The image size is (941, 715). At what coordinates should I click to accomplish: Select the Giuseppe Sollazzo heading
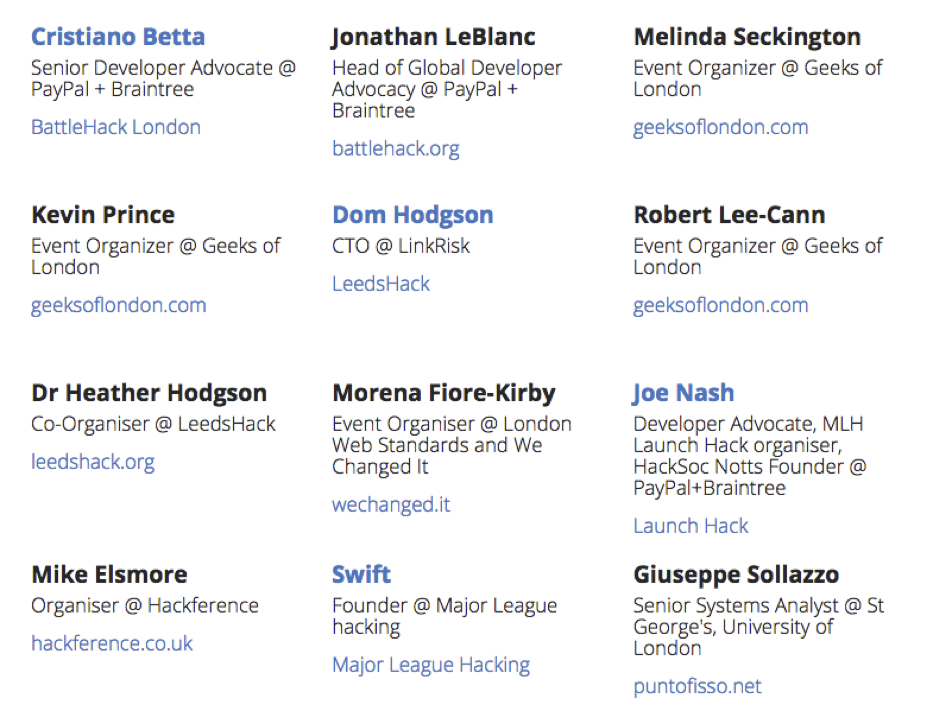[x=736, y=575]
